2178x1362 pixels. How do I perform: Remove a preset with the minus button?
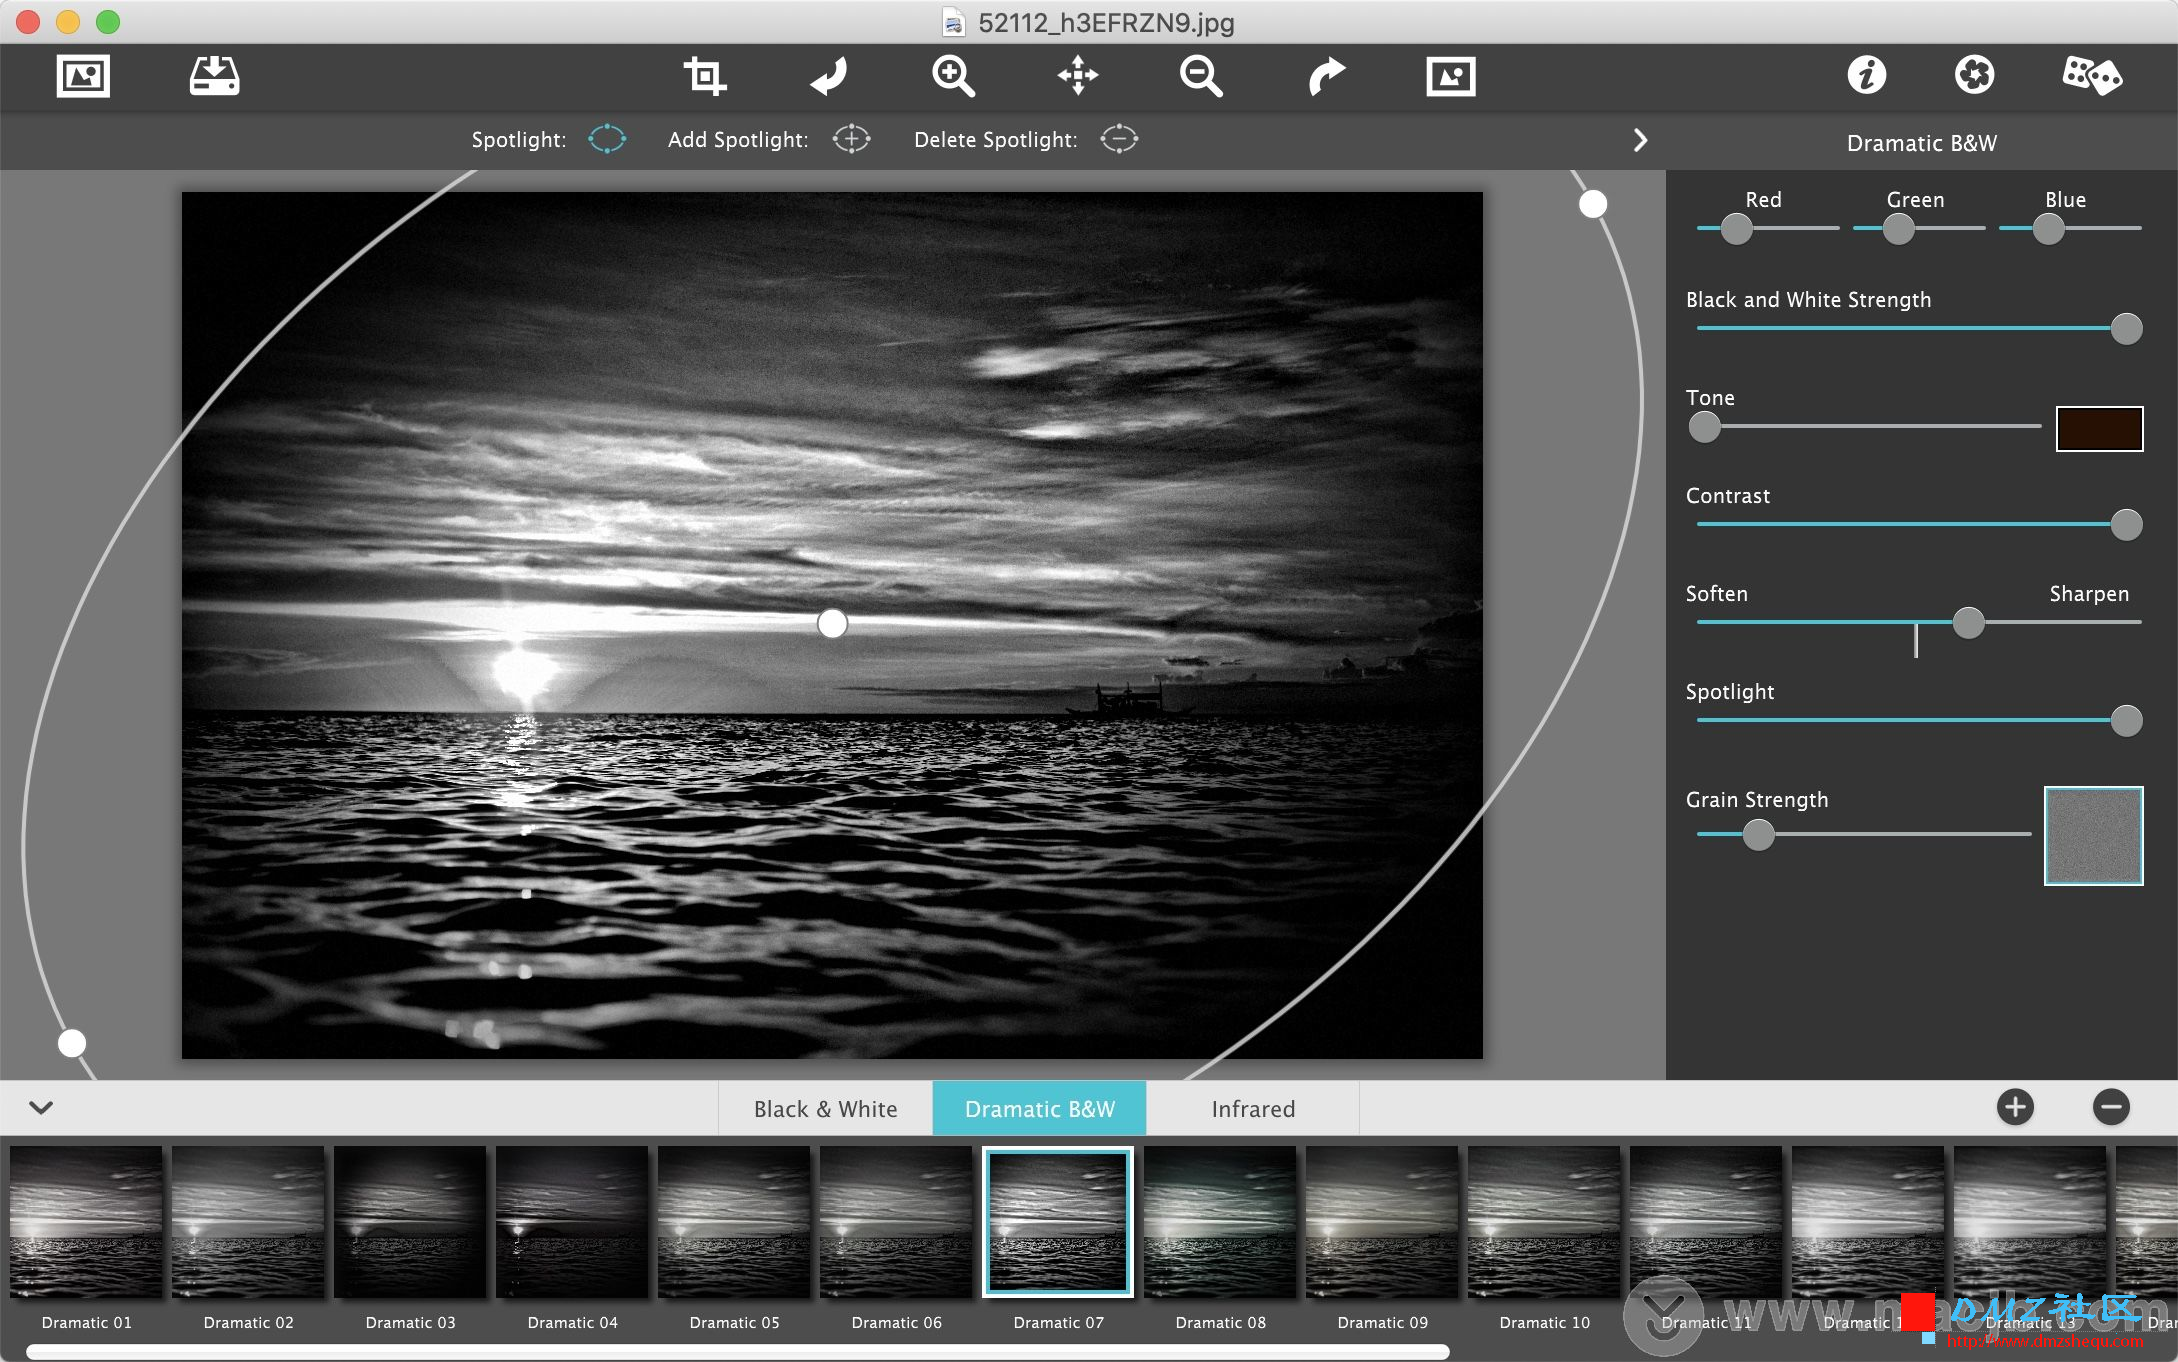tap(2111, 1107)
